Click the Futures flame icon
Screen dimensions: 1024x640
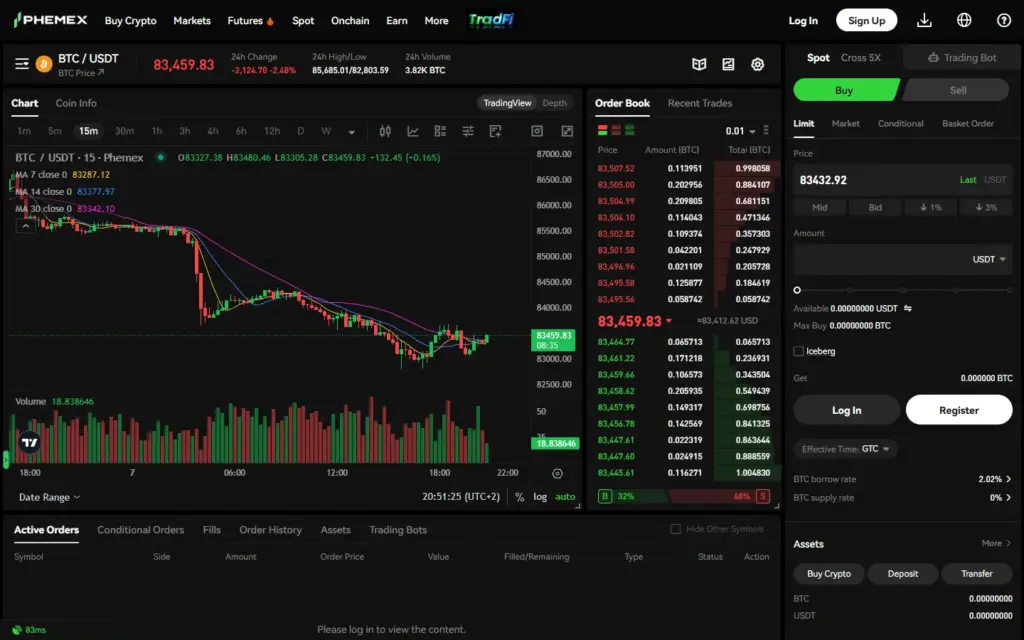point(270,21)
